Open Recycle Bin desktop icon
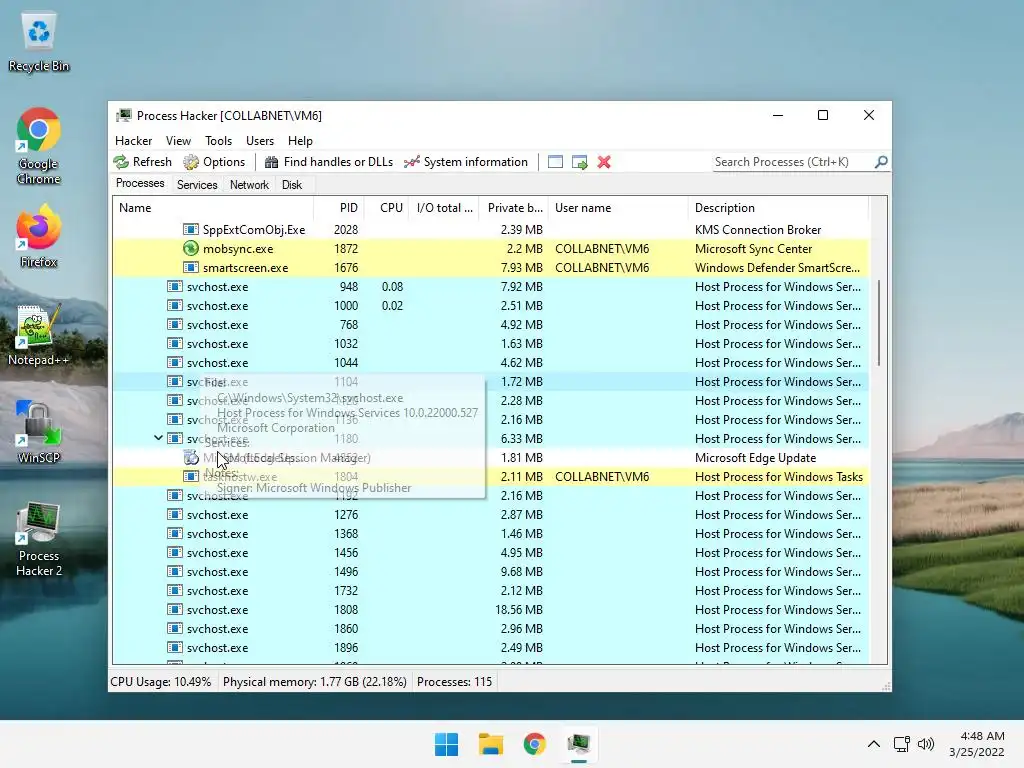This screenshot has width=1024, height=768. (39, 42)
